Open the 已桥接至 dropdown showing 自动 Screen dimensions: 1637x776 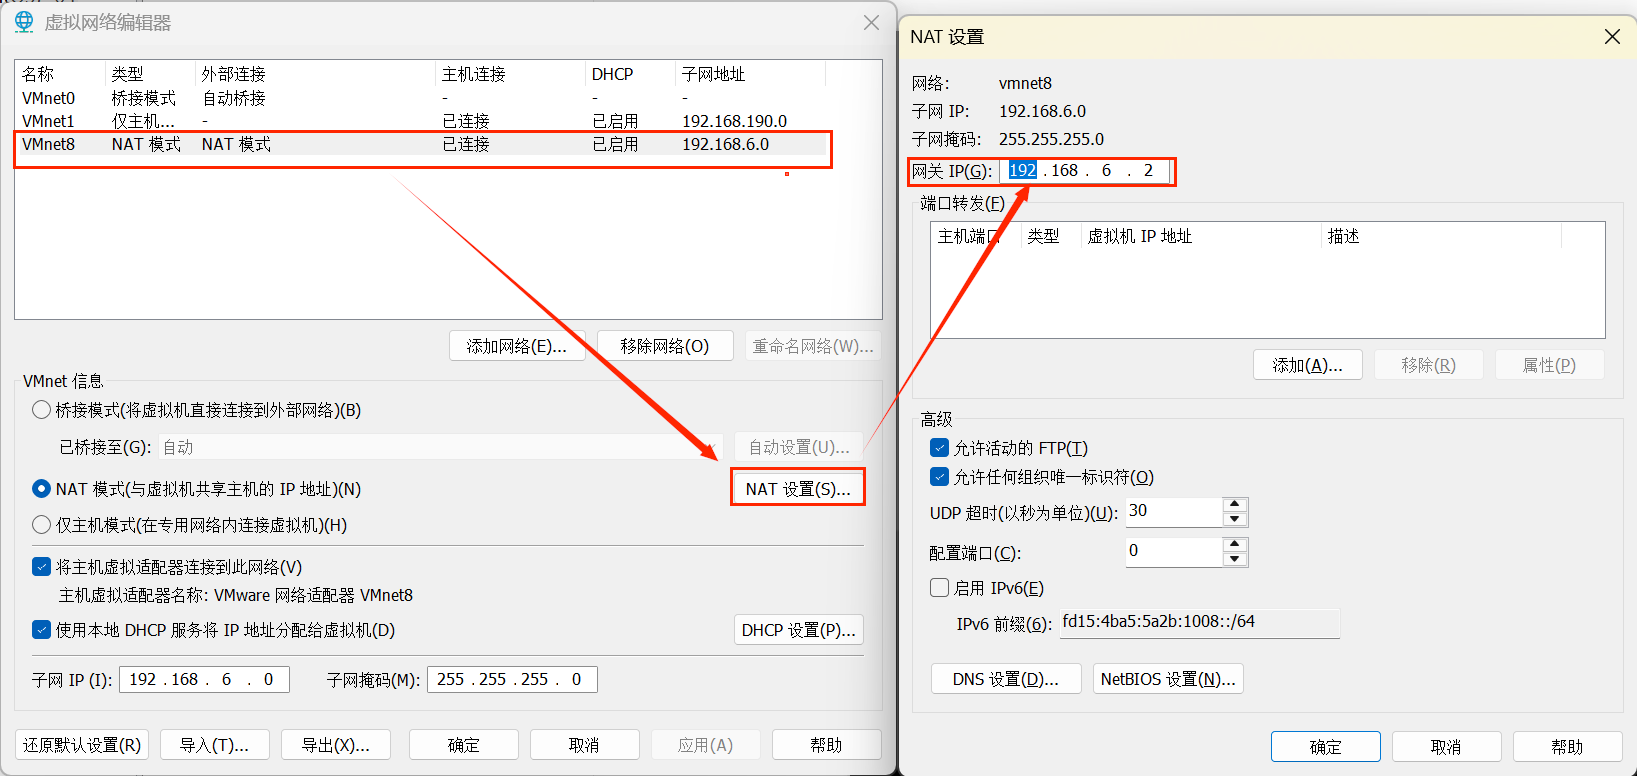440,447
